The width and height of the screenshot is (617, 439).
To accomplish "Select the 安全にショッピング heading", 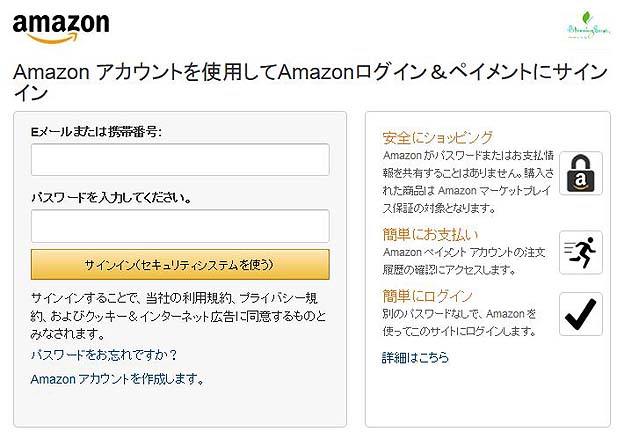I will (438, 138).
